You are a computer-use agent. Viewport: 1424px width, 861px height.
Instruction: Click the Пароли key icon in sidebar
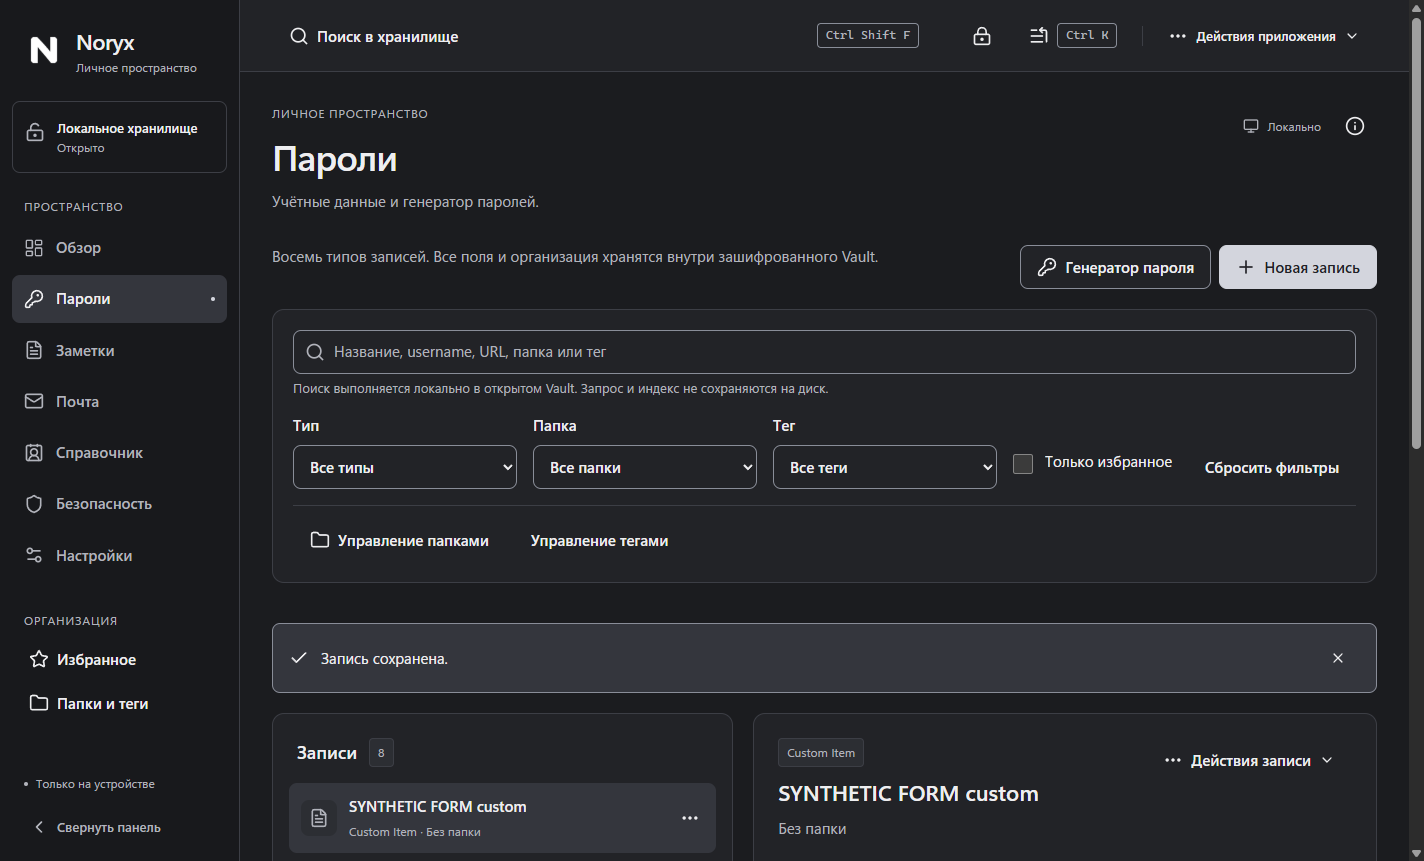[34, 299]
